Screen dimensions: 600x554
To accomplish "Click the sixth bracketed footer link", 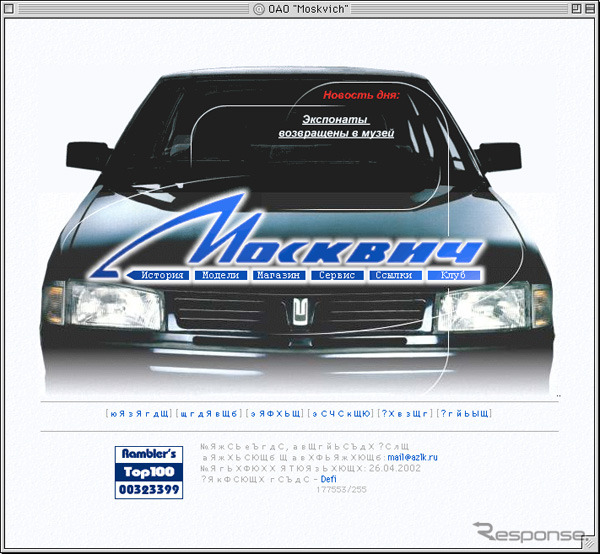I will (x=464, y=414).
